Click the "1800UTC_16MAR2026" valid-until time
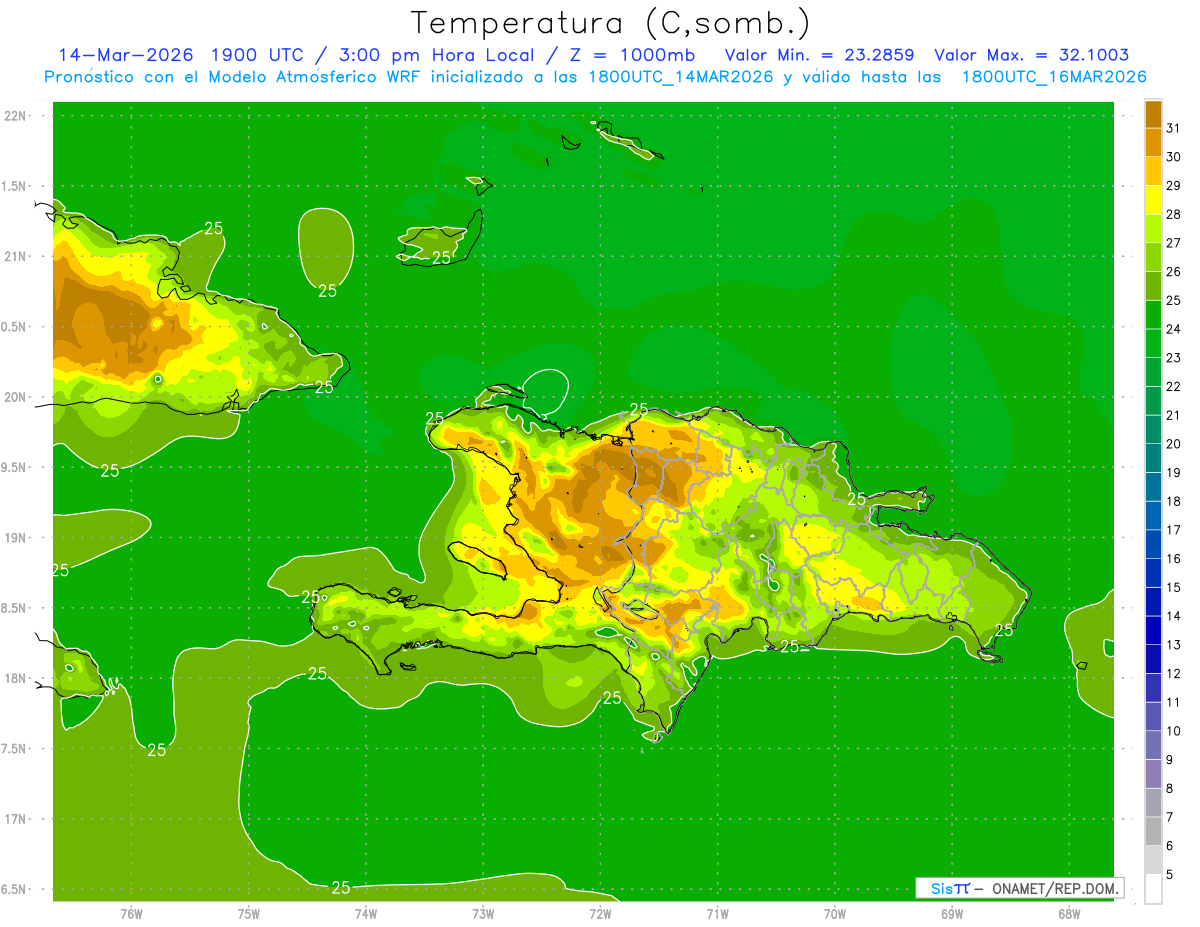The height and width of the screenshot is (927, 1200). point(1054,77)
